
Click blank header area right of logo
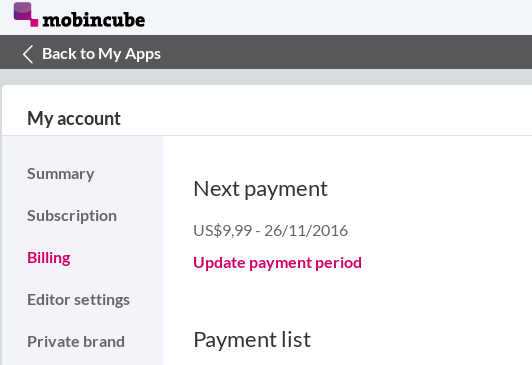(x=339, y=17)
